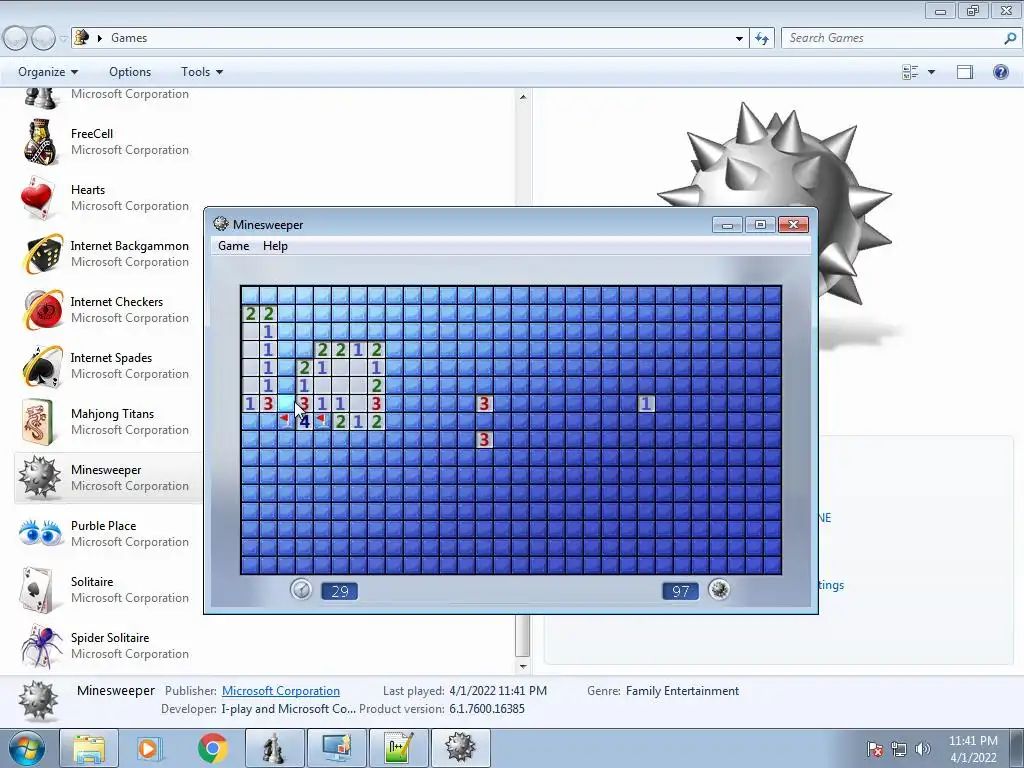Select Internet Backgammon icon

(42, 254)
